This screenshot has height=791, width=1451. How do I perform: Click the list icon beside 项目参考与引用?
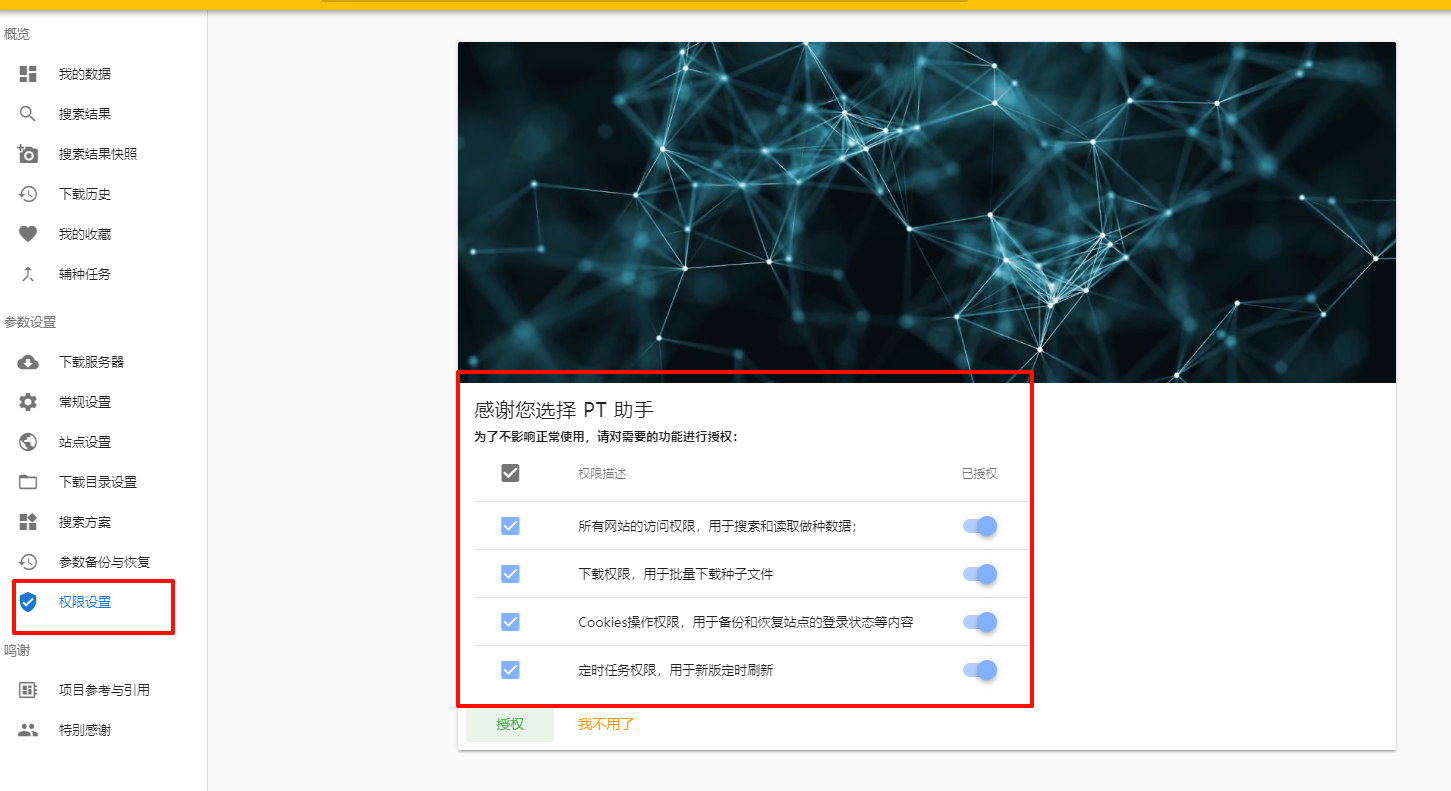pyautogui.click(x=28, y=690)
